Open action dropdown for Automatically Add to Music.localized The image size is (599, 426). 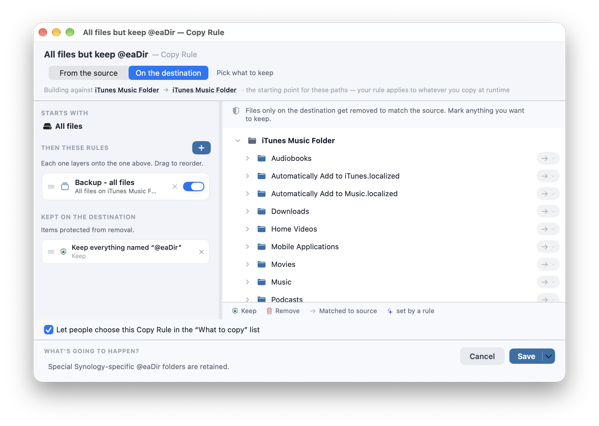pos(548,194)
